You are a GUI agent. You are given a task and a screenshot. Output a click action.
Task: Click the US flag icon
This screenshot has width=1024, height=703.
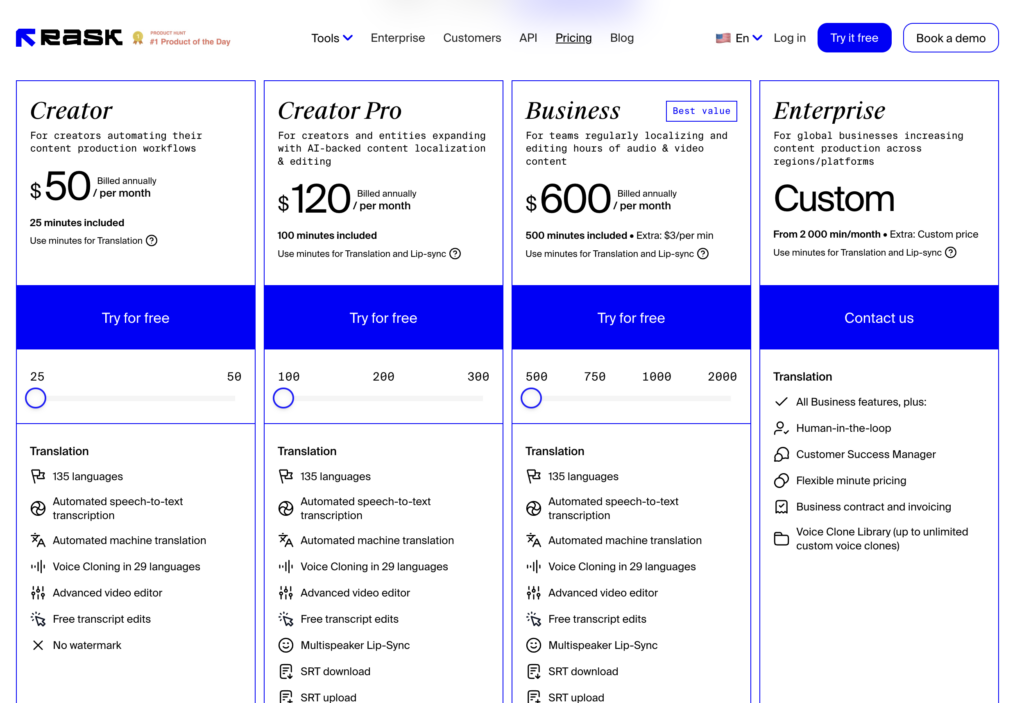[723, 38]
